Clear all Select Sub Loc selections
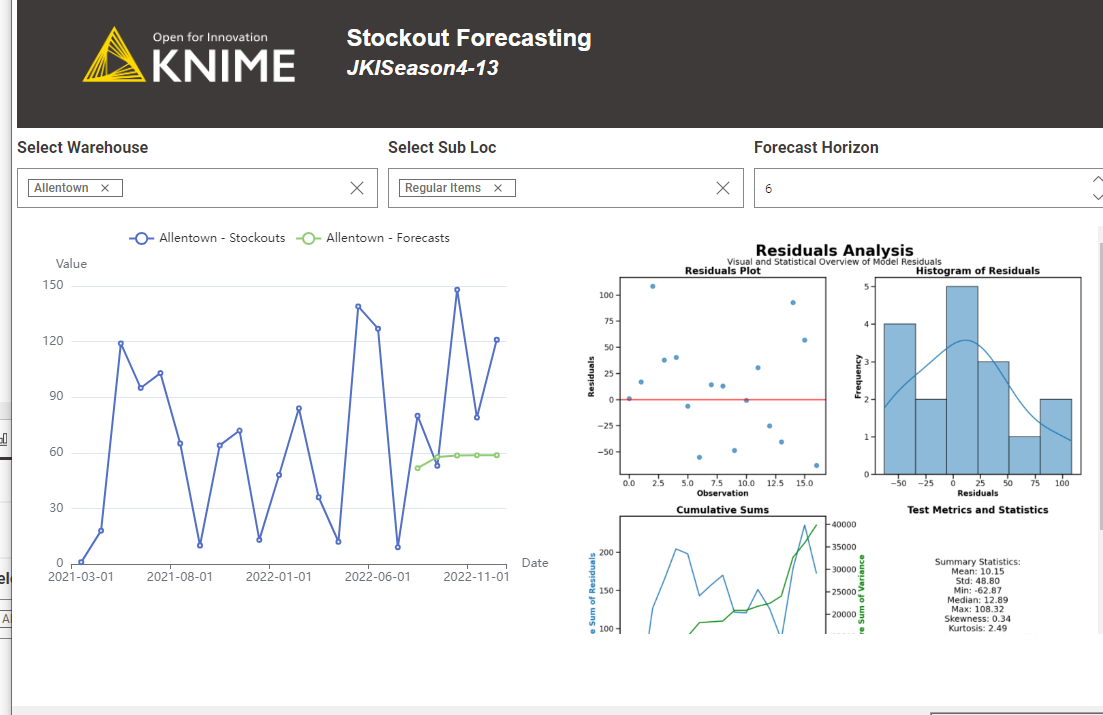This screenshot has width=1103, height=715. (723, 188)
